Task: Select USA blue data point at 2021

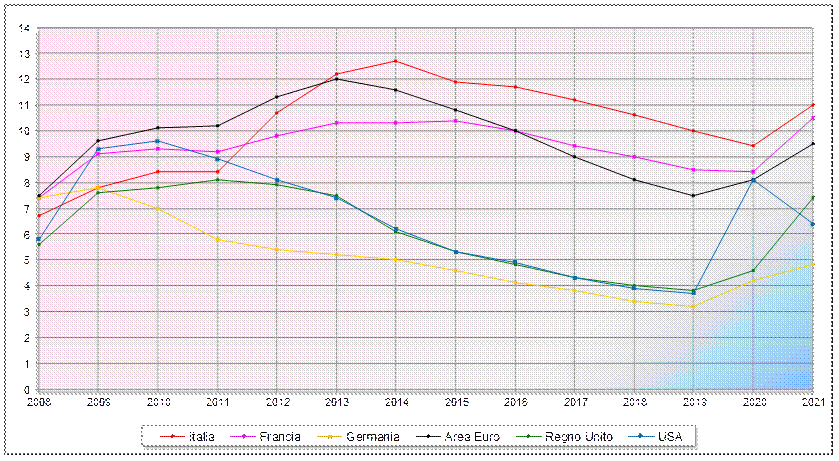Action: tap(813, 224)
